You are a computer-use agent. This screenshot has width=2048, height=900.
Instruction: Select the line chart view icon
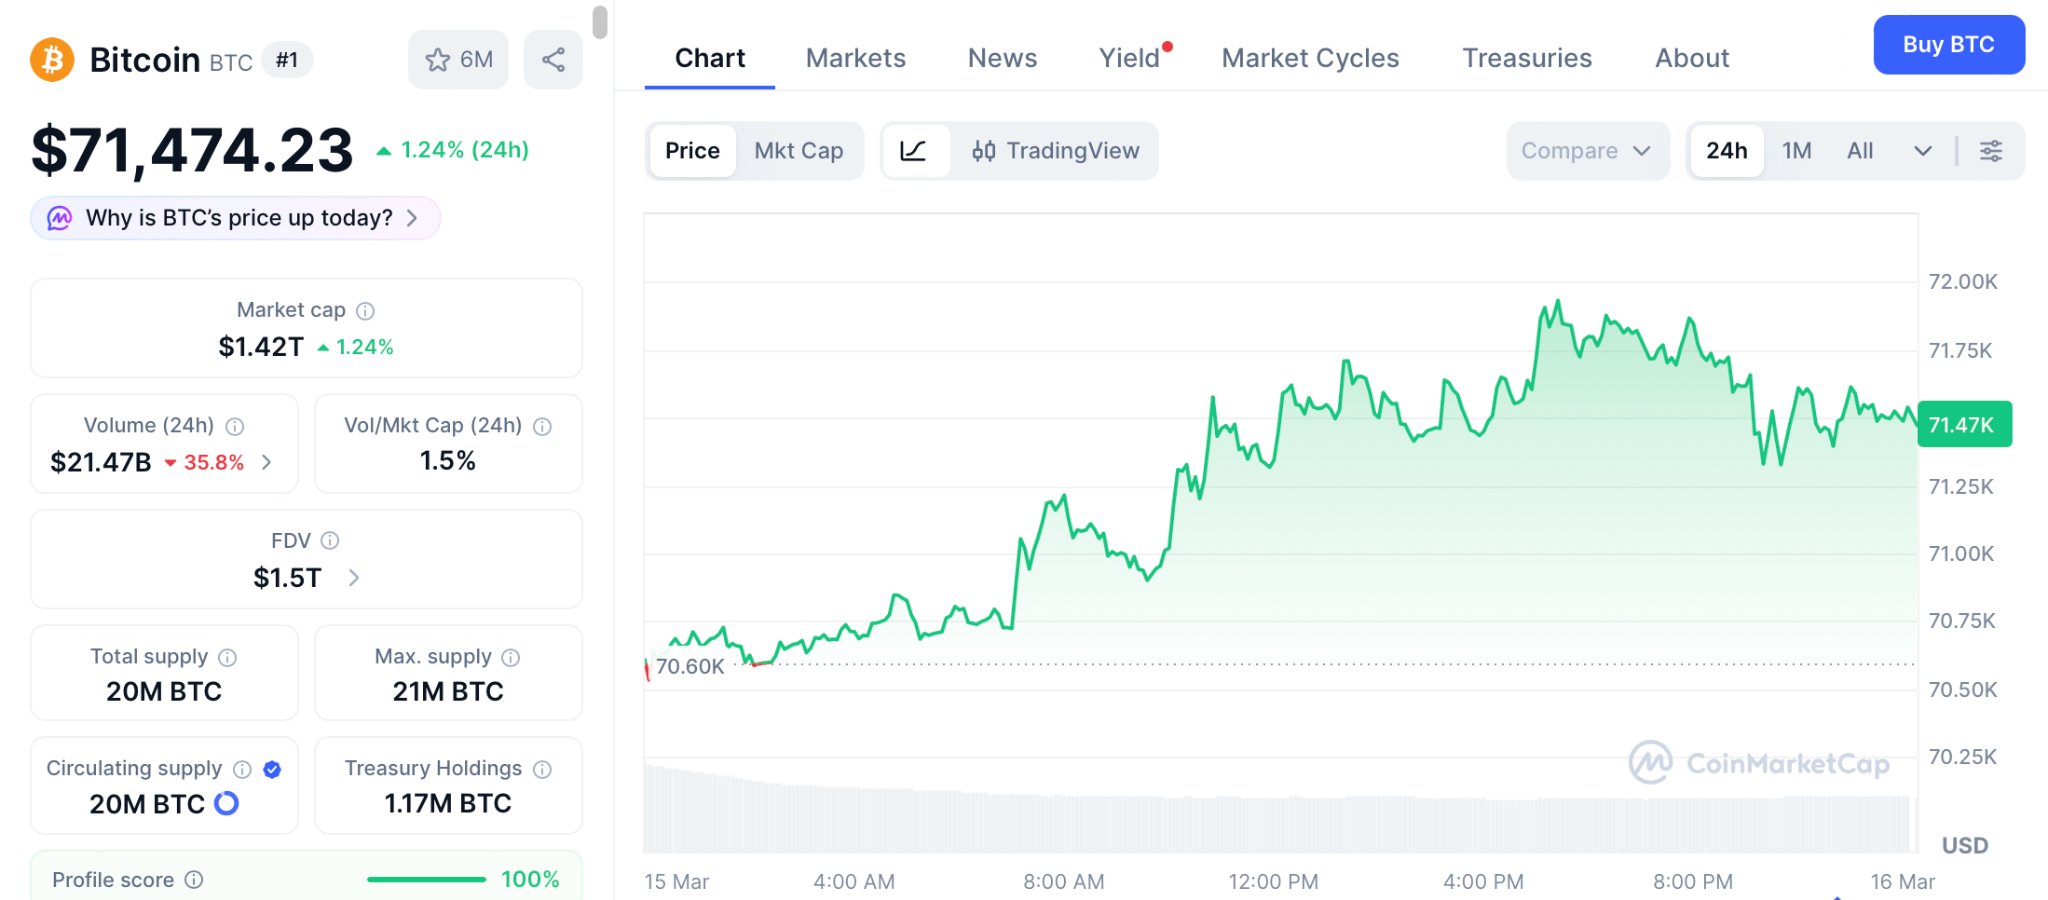914,151
